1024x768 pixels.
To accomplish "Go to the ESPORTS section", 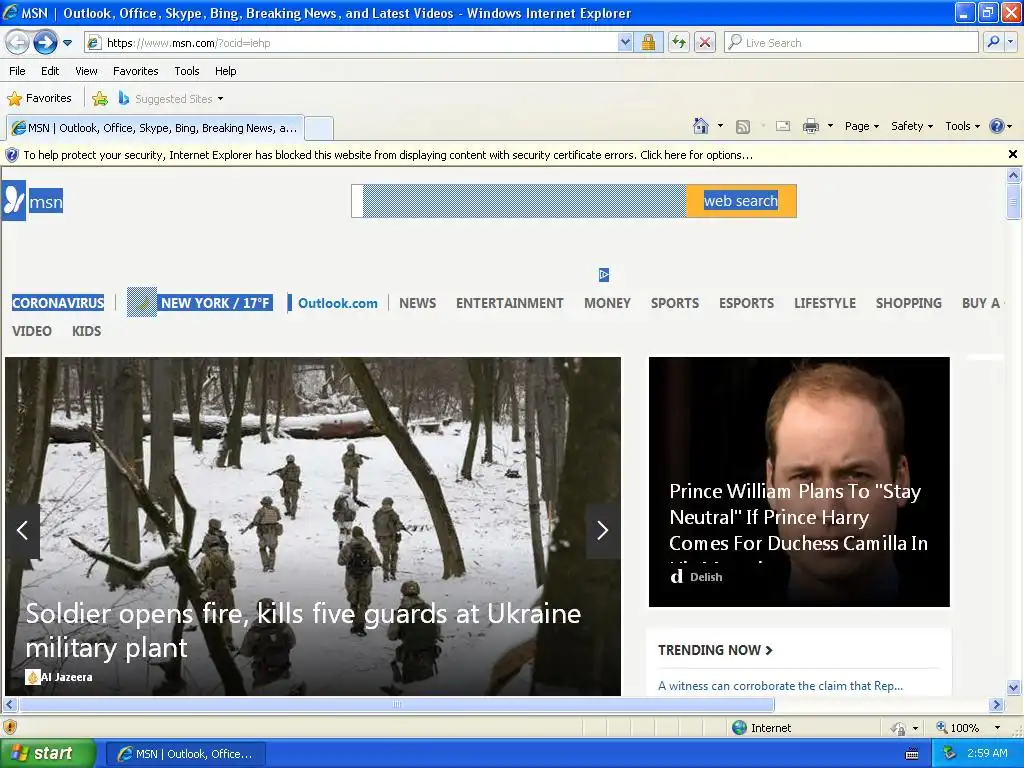I will coord(746,303).
